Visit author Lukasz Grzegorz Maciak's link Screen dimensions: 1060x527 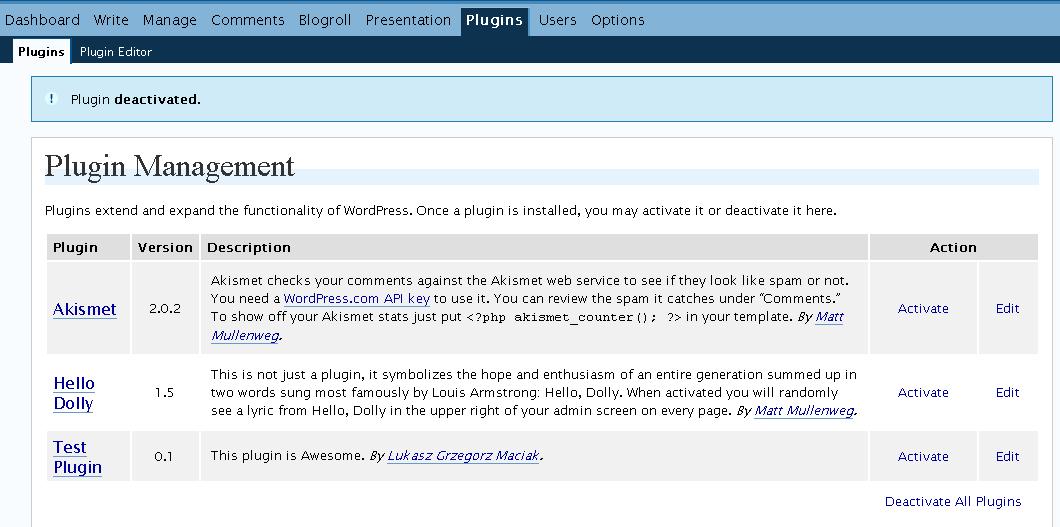click(463, 457)
